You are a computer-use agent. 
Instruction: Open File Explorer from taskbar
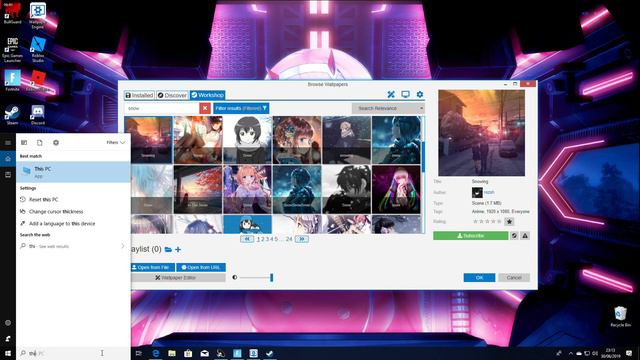172,353
